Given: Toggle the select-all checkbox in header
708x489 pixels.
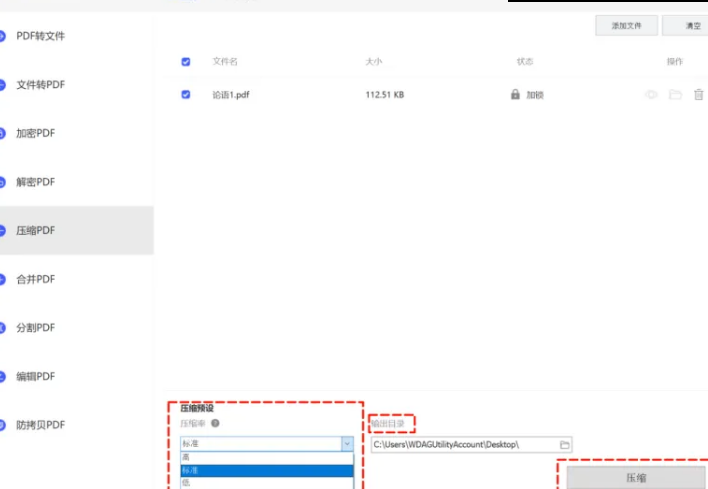Looking at the screenshot, I should pos(186,62).
